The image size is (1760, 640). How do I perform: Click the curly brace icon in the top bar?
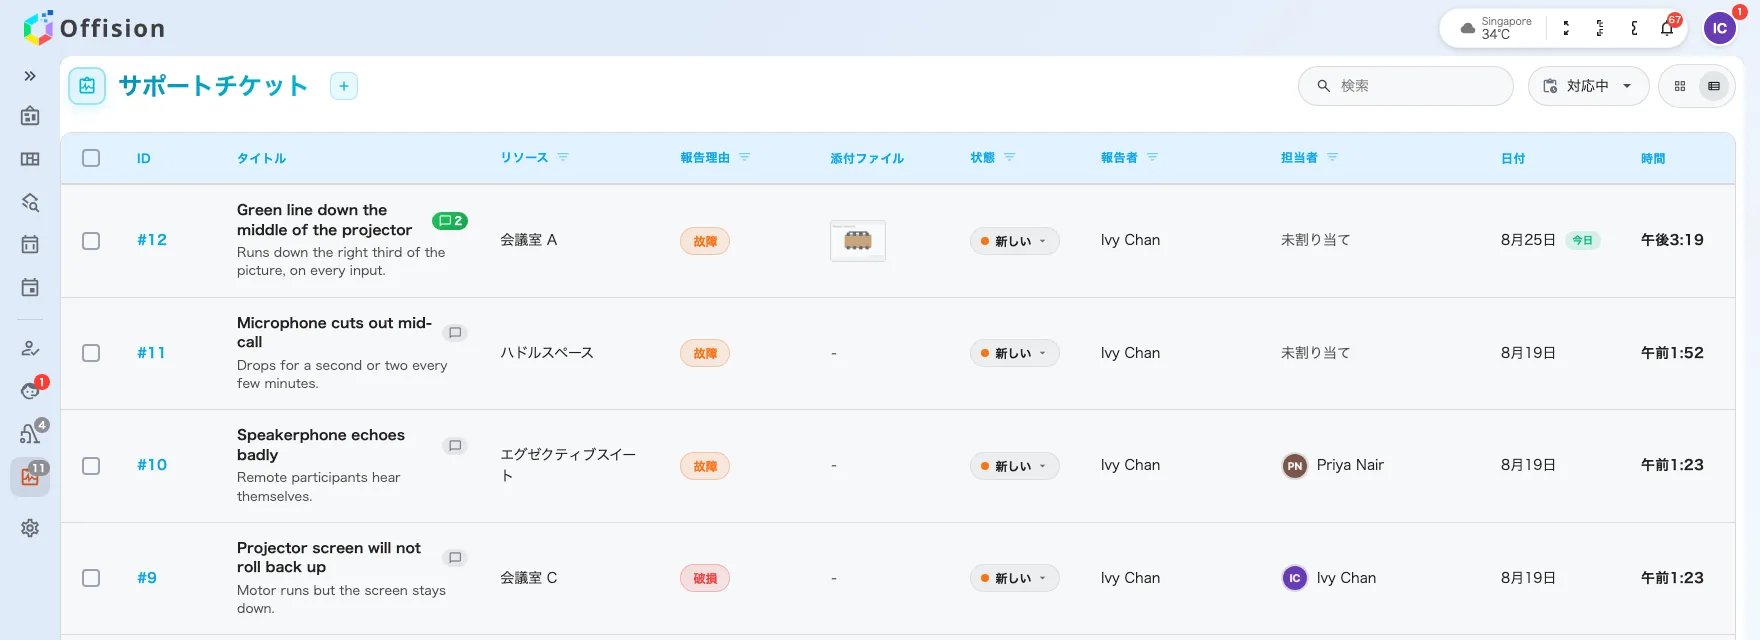coord(1634,28)
